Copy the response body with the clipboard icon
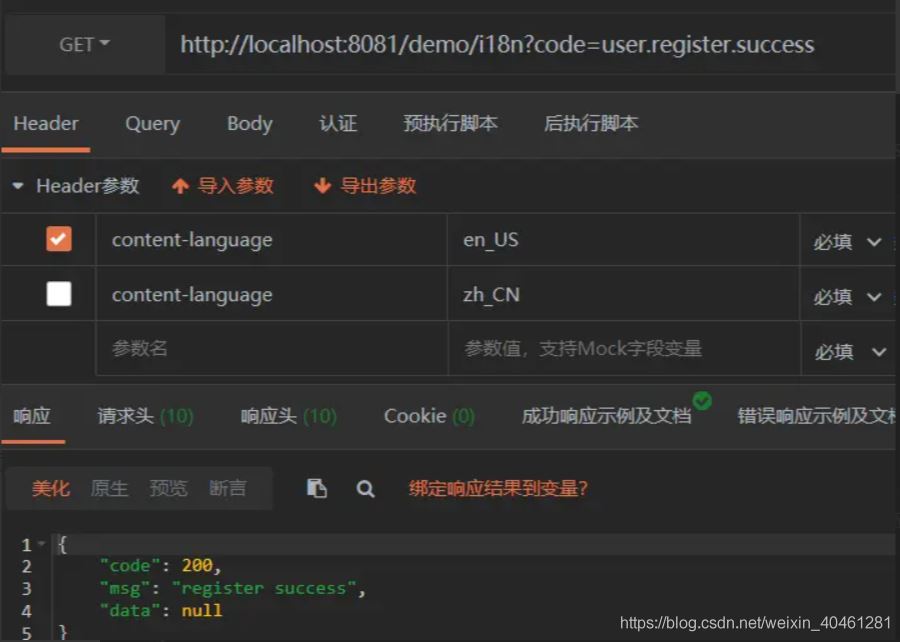 point(318,488)
